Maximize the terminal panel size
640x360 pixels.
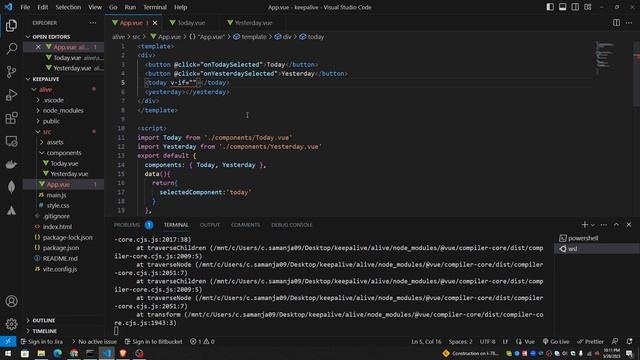click(616, 225)
